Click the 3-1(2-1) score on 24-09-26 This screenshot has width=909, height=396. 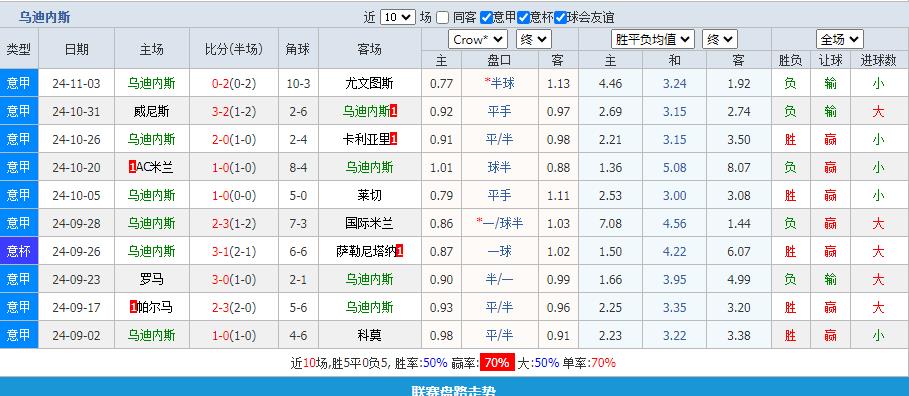pos(234,251)
